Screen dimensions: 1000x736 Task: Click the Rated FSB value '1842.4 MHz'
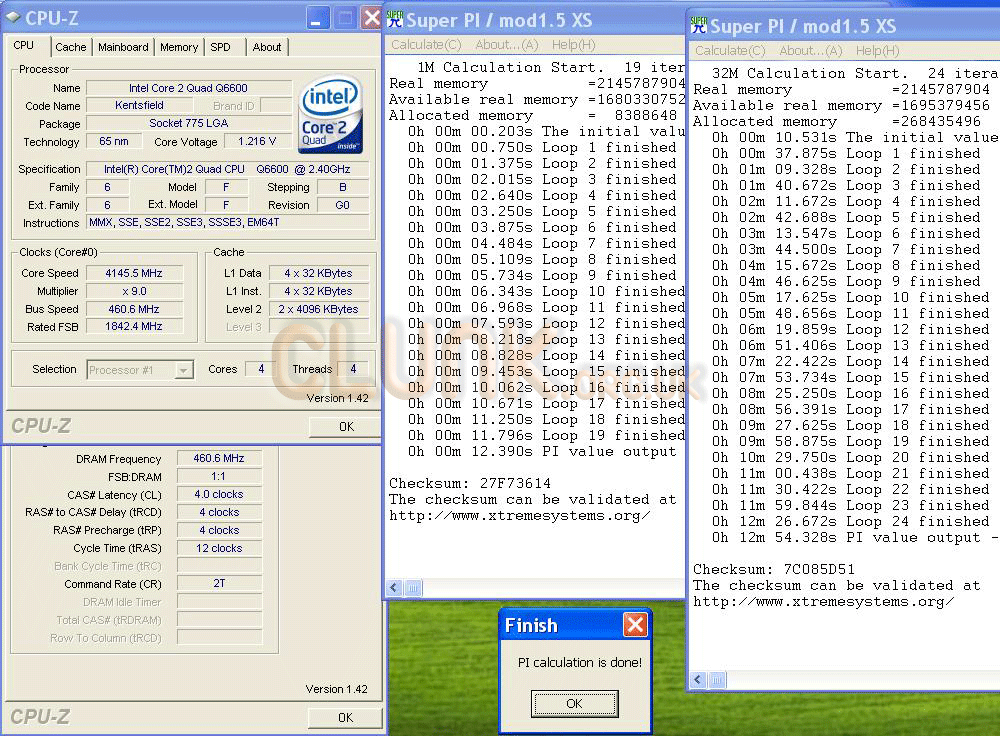point(134,326)
